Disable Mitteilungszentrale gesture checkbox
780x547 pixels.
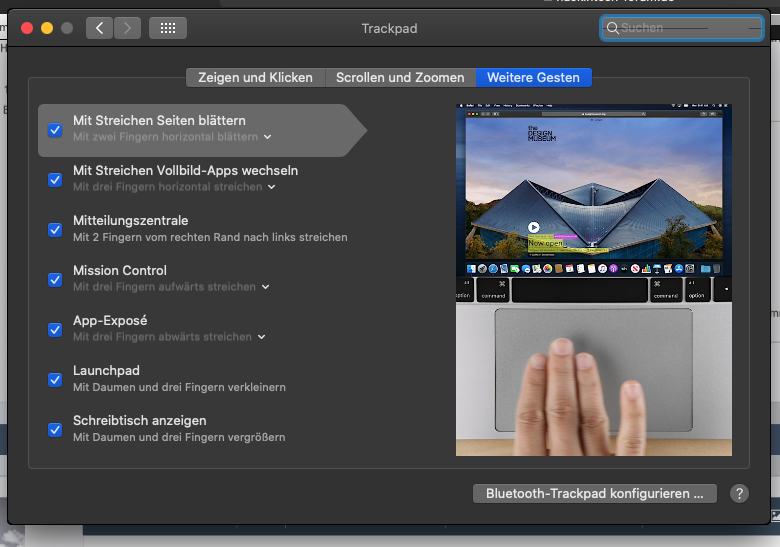tap(55, 230)
